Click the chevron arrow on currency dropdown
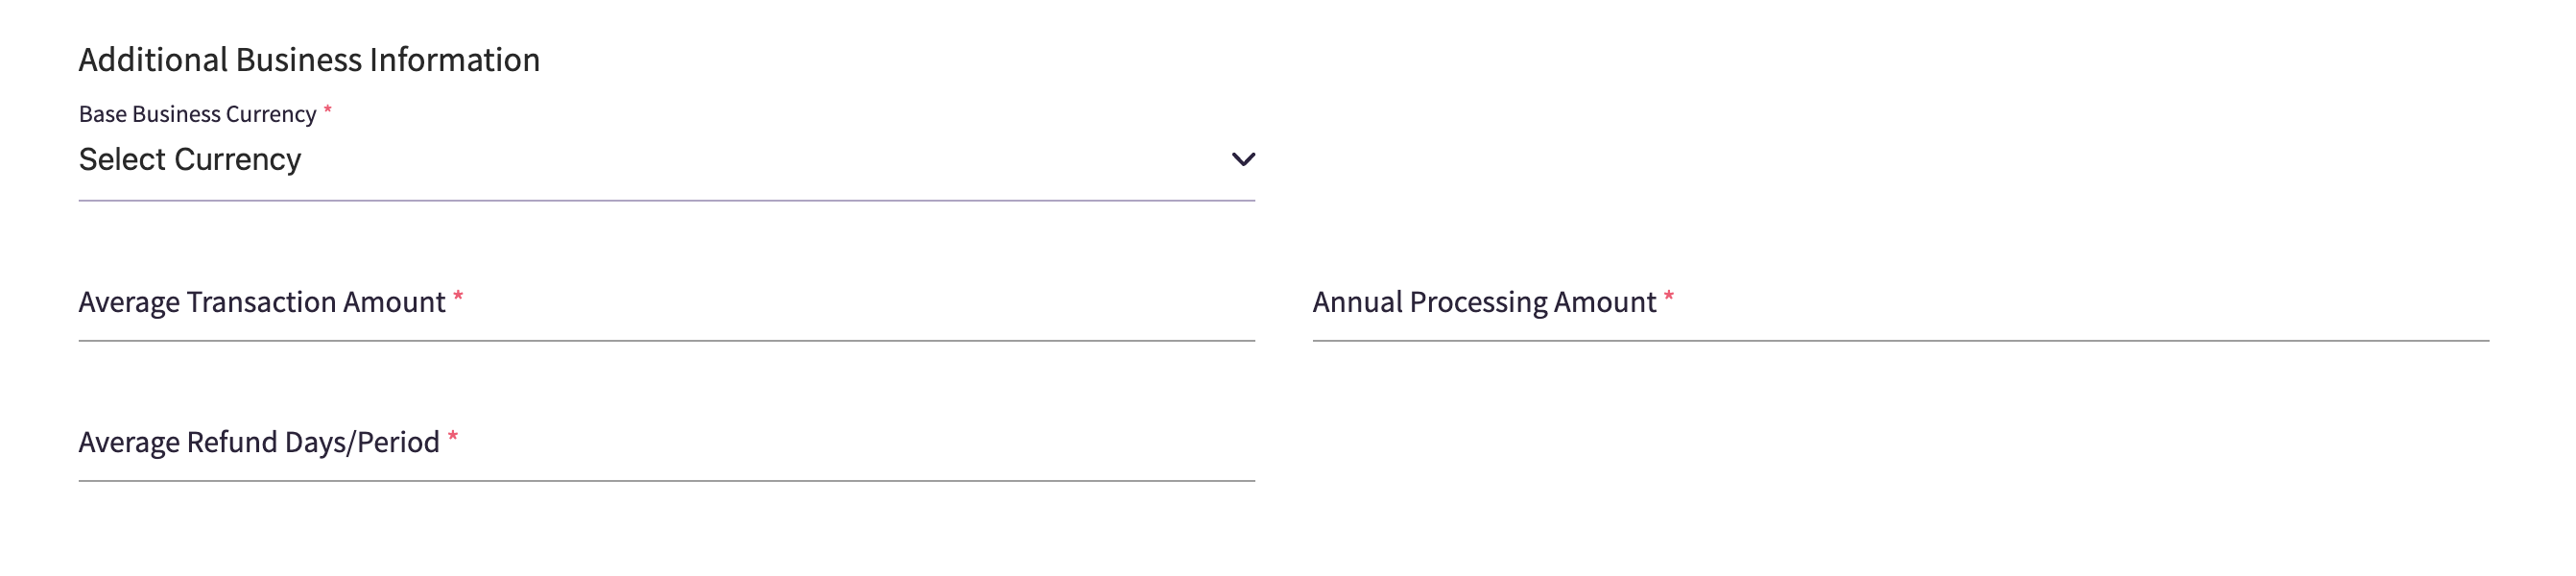Viewport: 2576px width, 576px height. tap(1242, 160)
